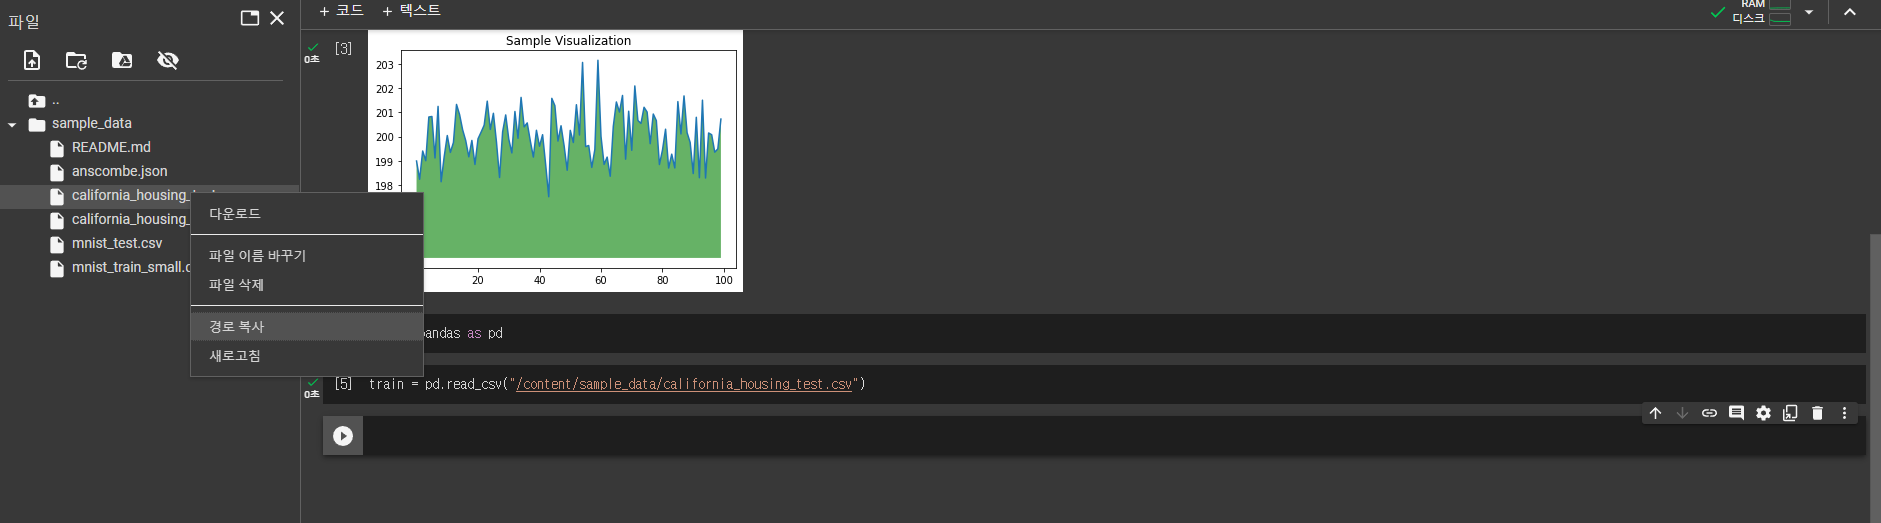Image resolution: width=1881 pixels, height=523 pixels.
Task: Move cell up with the up arrow
Action: pyautogui.click(x=1656, y=413)
